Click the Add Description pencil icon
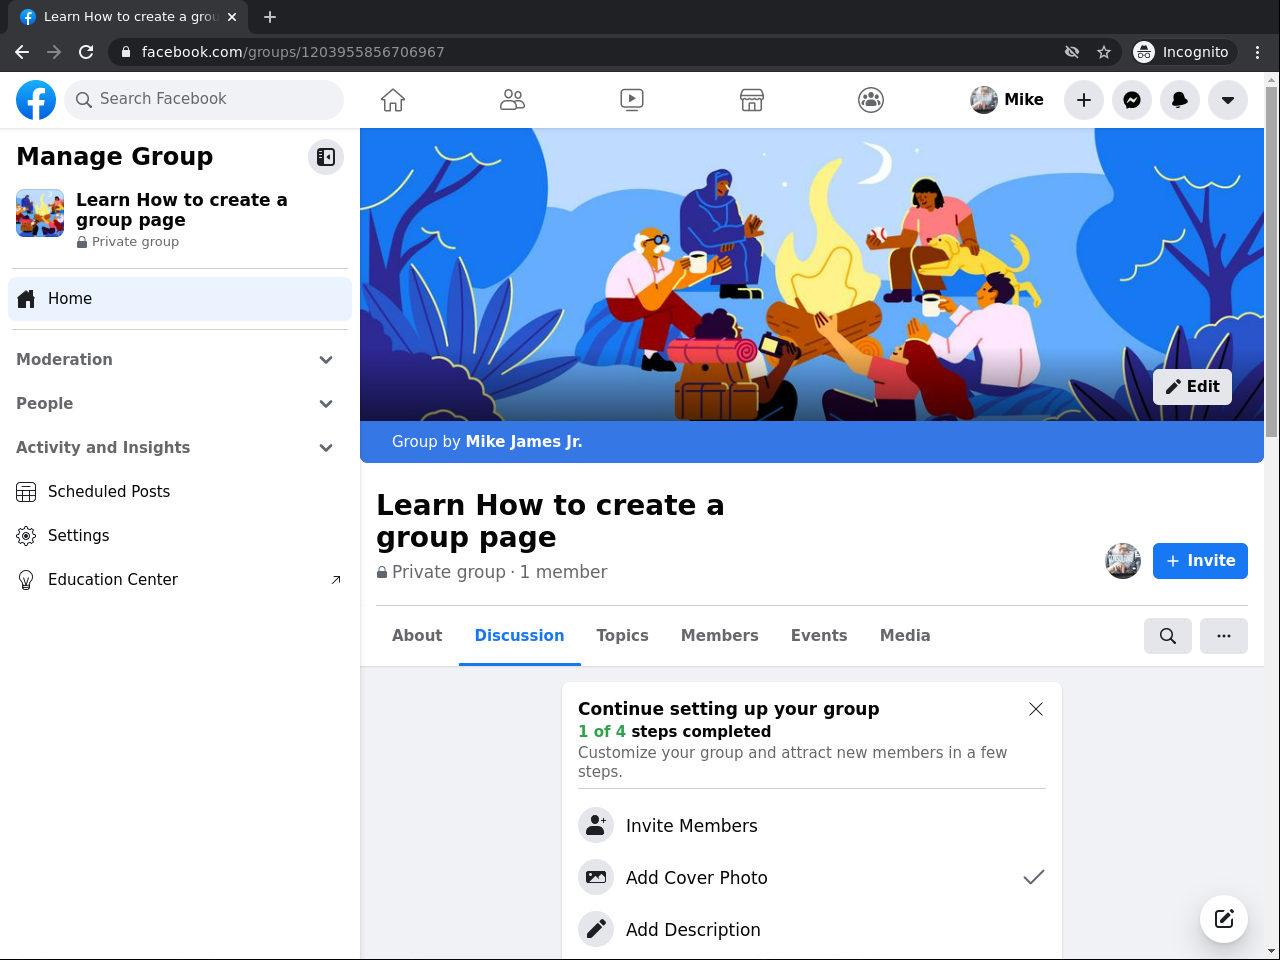Image resolution: width=1280 pixels, height=960 pixels. pos(596,930)
